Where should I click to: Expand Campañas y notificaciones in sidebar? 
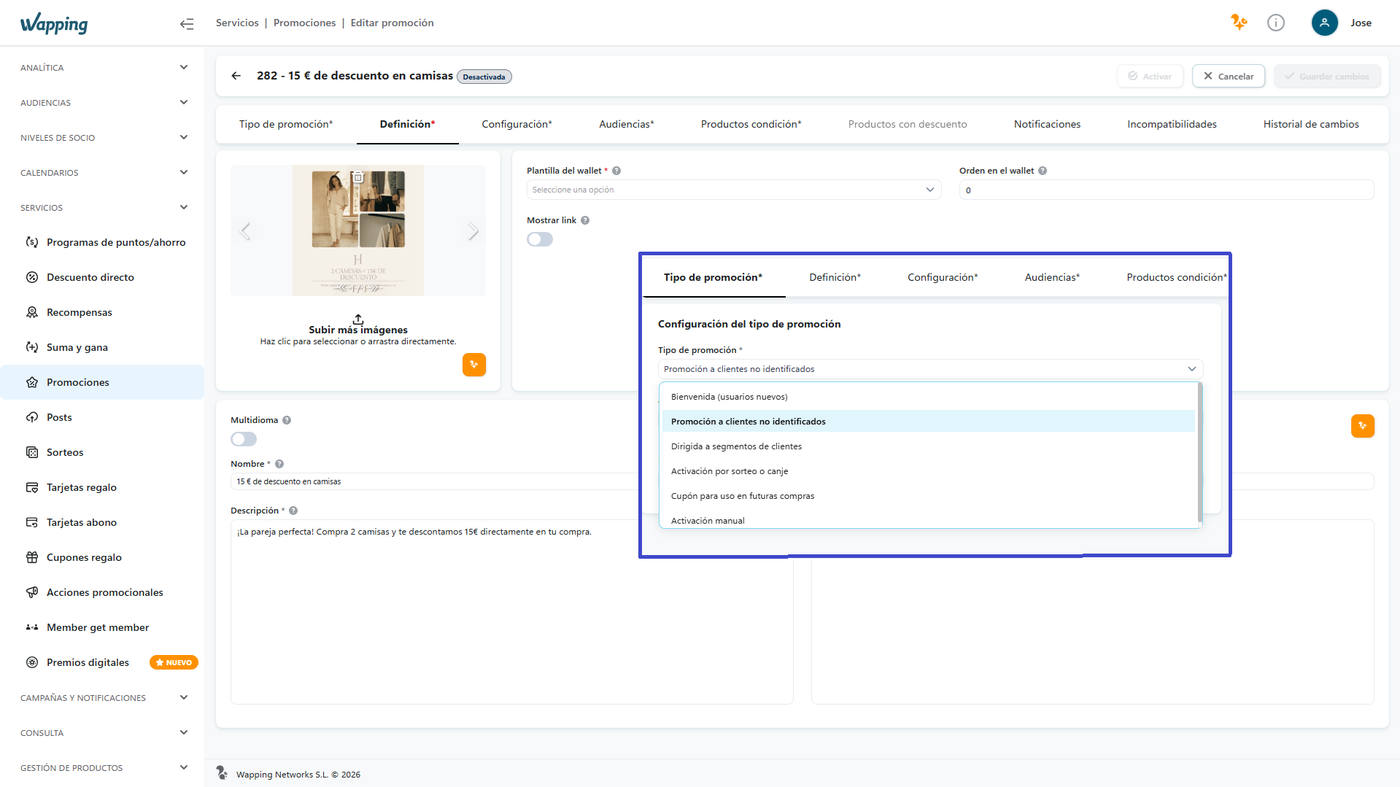click(x=102, y=698)
